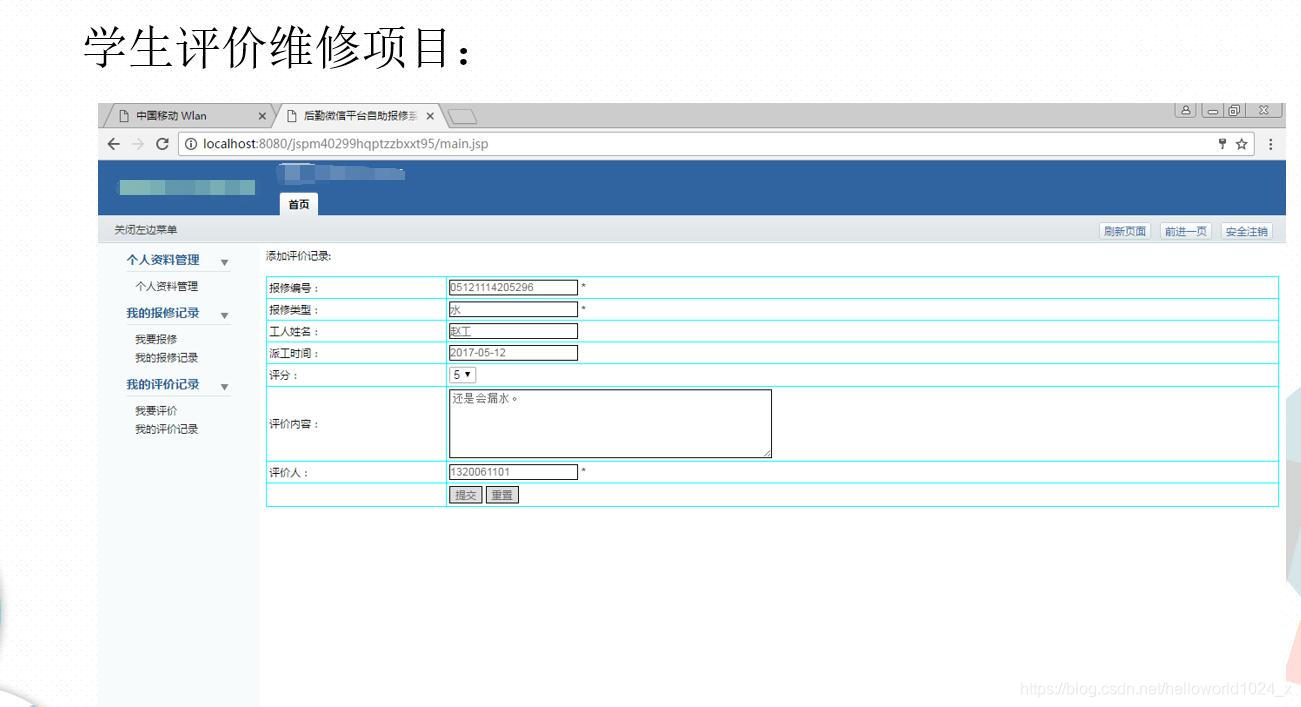Image resolution: width=1301 pixels, height=707 pixels.
Task: Click 我的评价记录 menu header
Action: (x=163, y=384)
